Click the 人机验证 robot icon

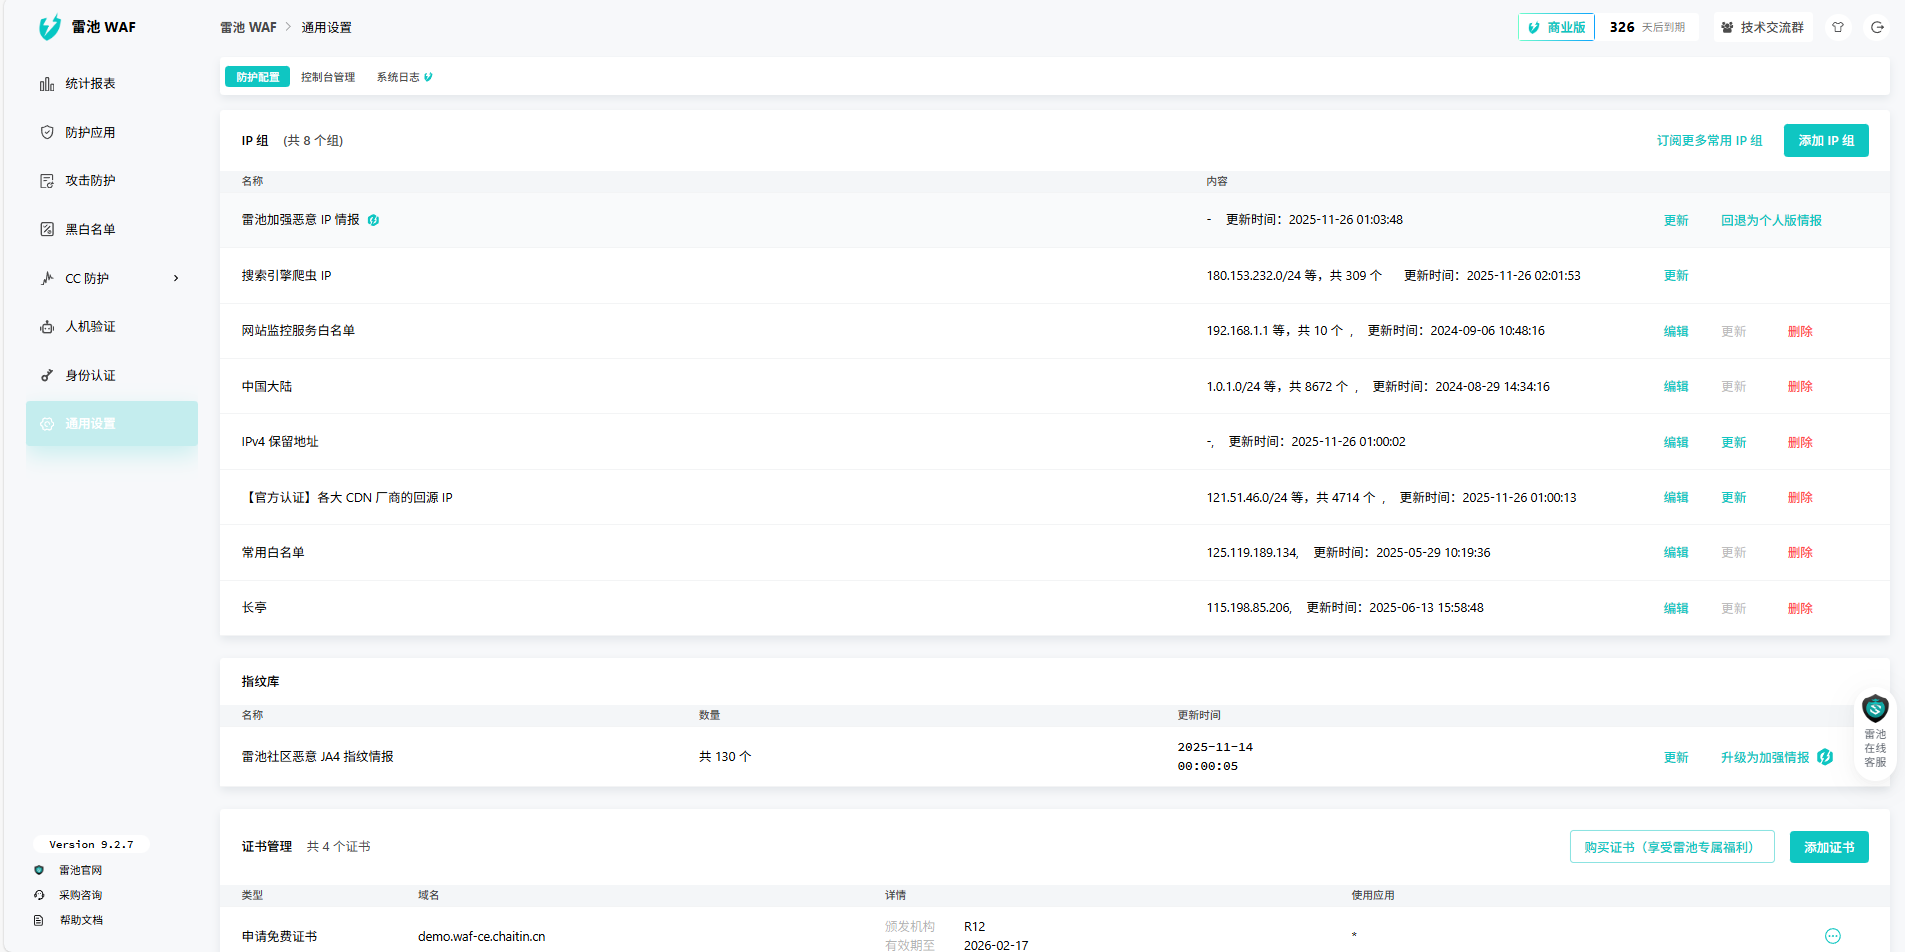(x=47, y=327)
